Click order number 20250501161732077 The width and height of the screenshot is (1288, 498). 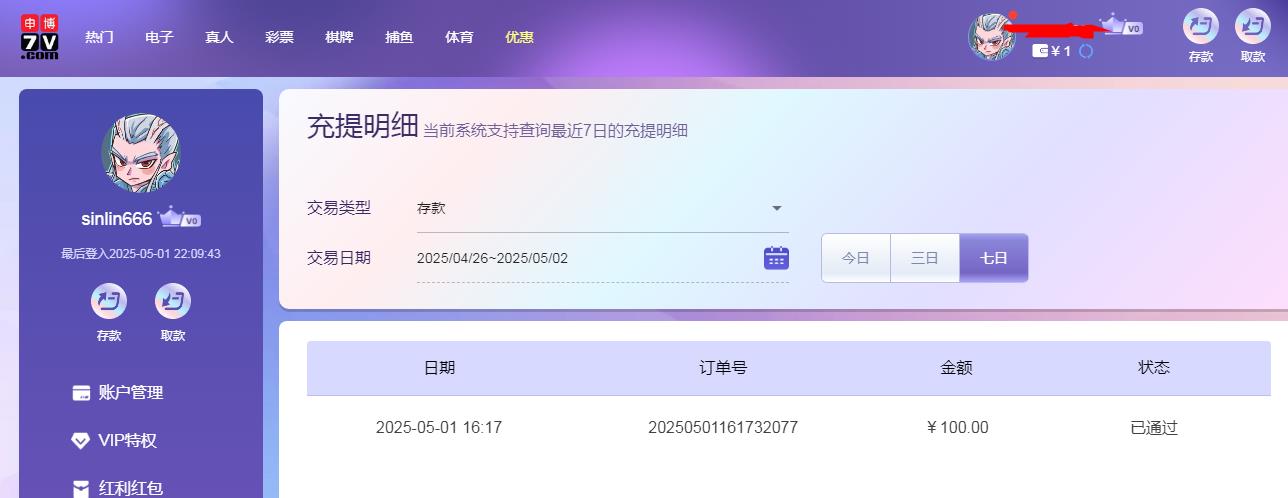[x=723, y=428]
